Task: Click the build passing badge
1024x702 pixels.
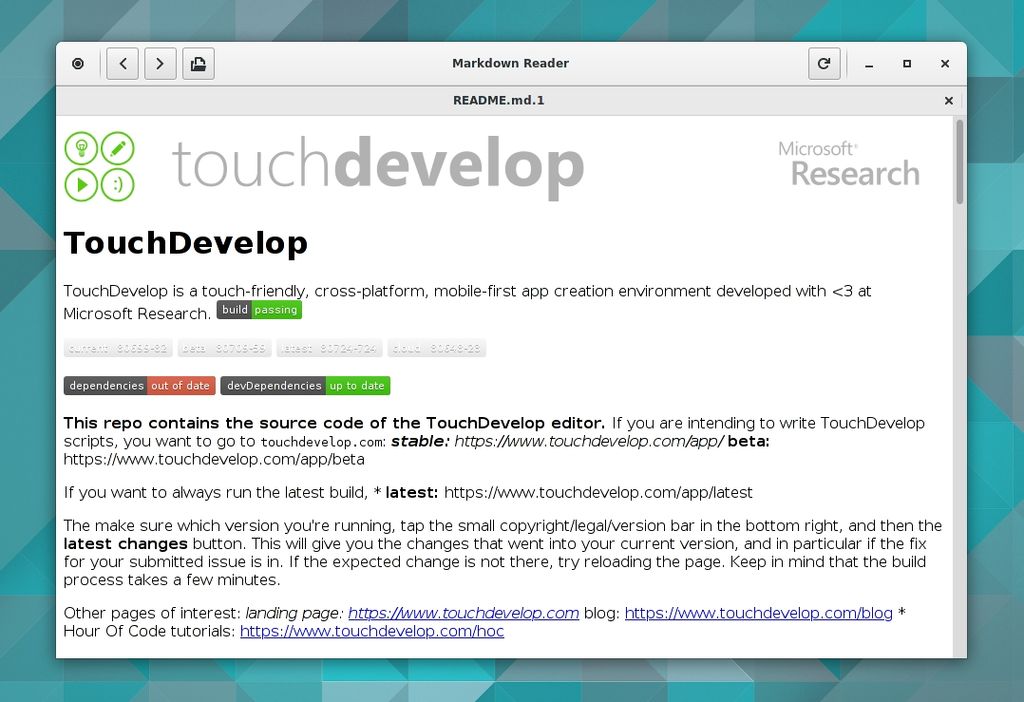Action: pos(259,310)
